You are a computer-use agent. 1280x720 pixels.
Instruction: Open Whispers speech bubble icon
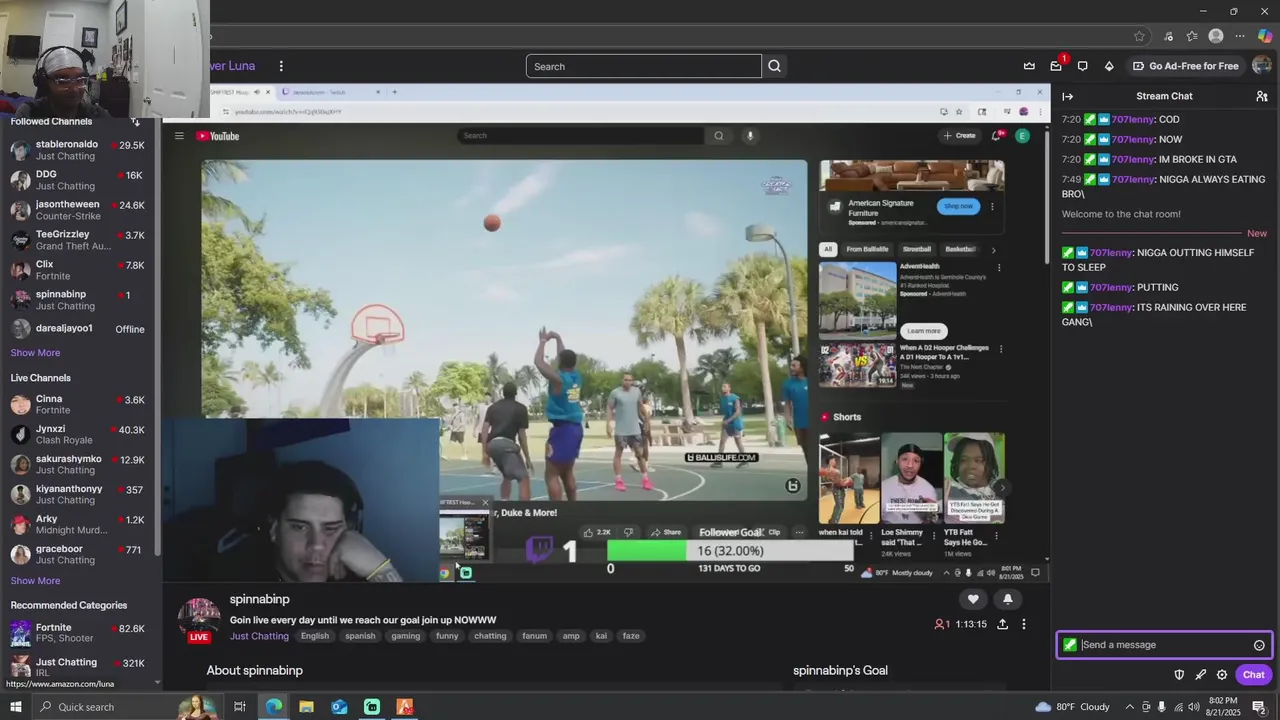pyautogui.click(x=1082, y=66)
